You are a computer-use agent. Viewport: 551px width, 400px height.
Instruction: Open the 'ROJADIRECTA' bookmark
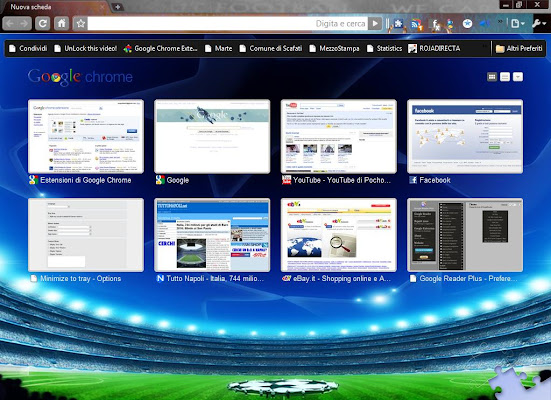(x=434, y=49)
